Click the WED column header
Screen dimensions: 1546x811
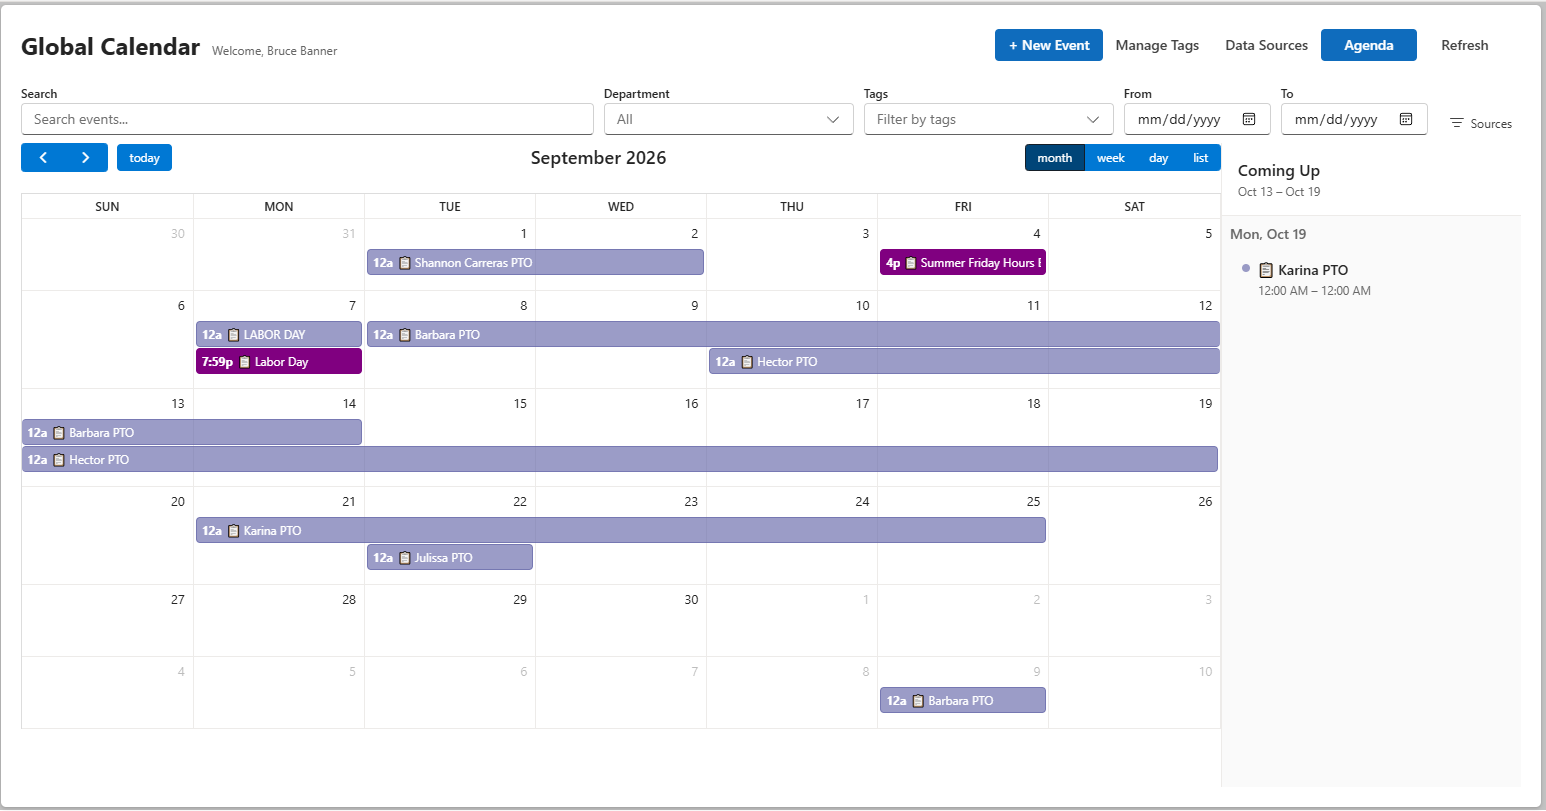click(x=621, y=207)
